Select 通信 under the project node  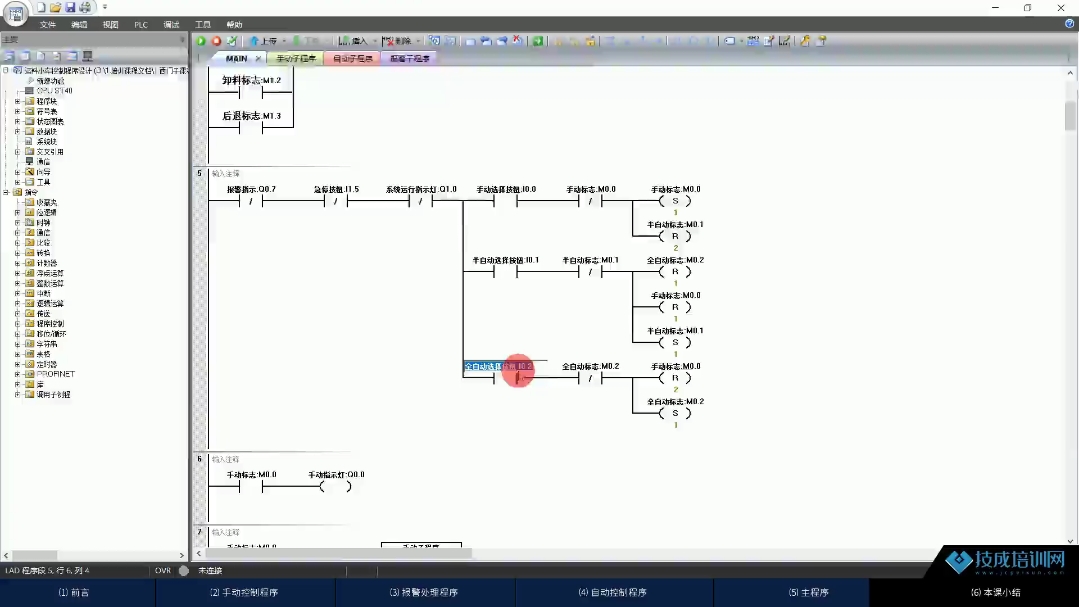coord(43,162)
